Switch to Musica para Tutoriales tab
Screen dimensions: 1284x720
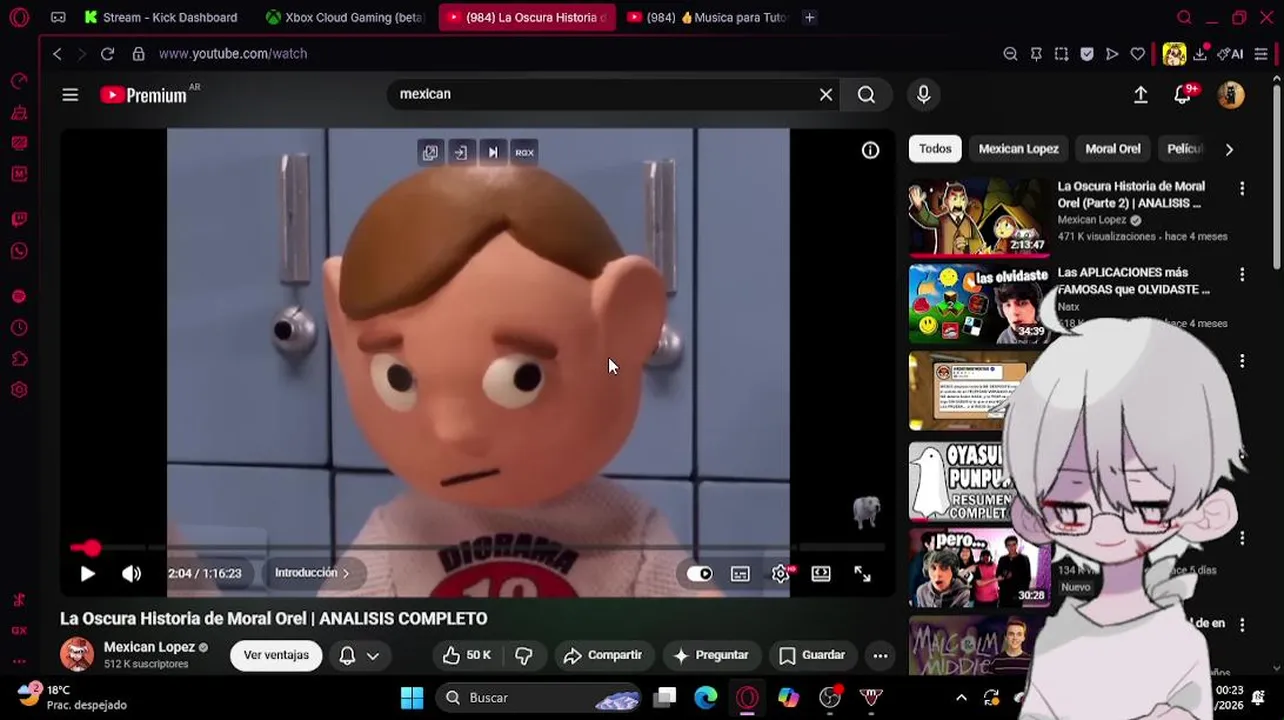(x=707, y=17)
